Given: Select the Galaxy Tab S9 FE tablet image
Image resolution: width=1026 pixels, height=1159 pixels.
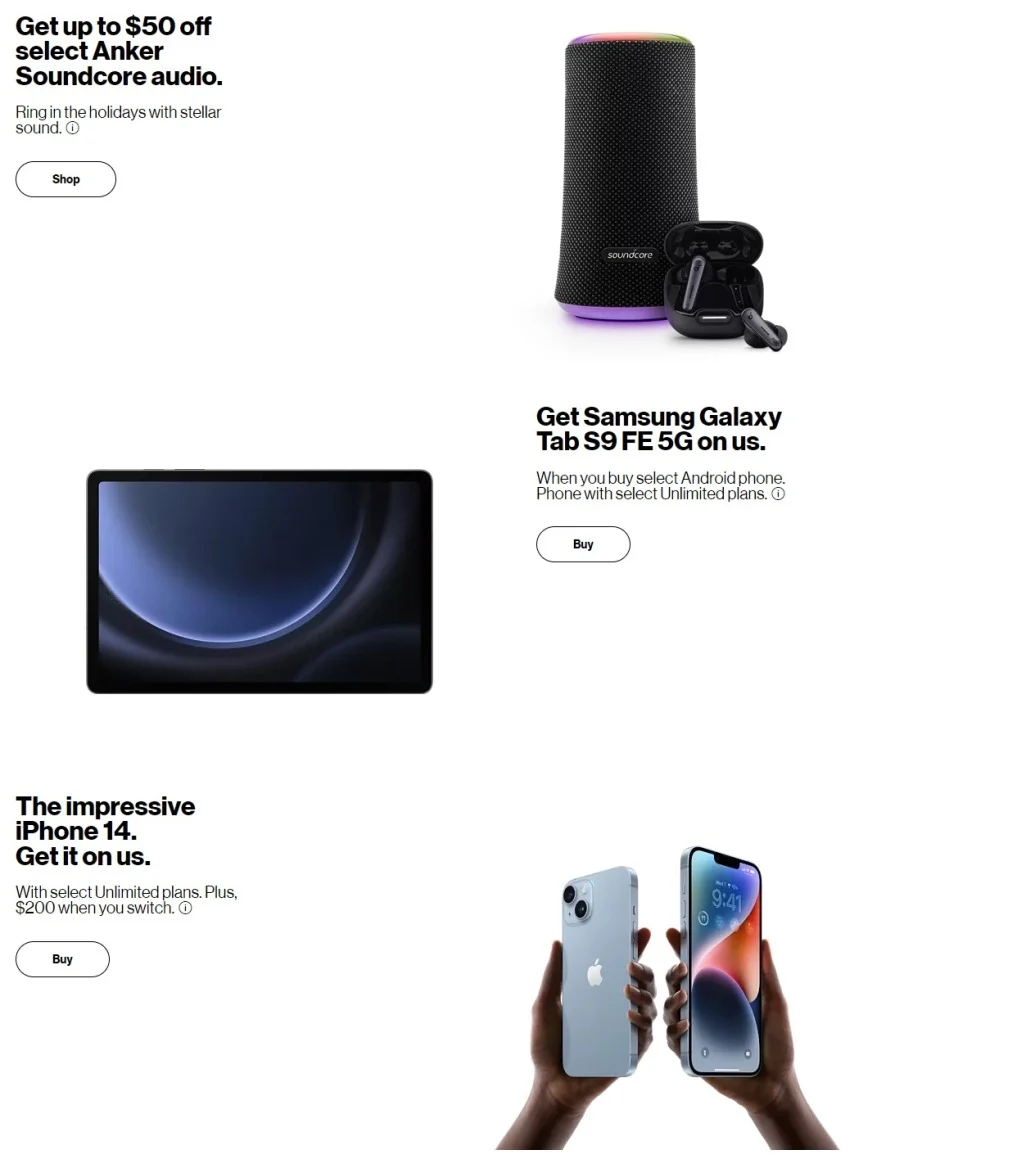Looking at the screenshot, I should pyautogui.click(x=259, y=581).
